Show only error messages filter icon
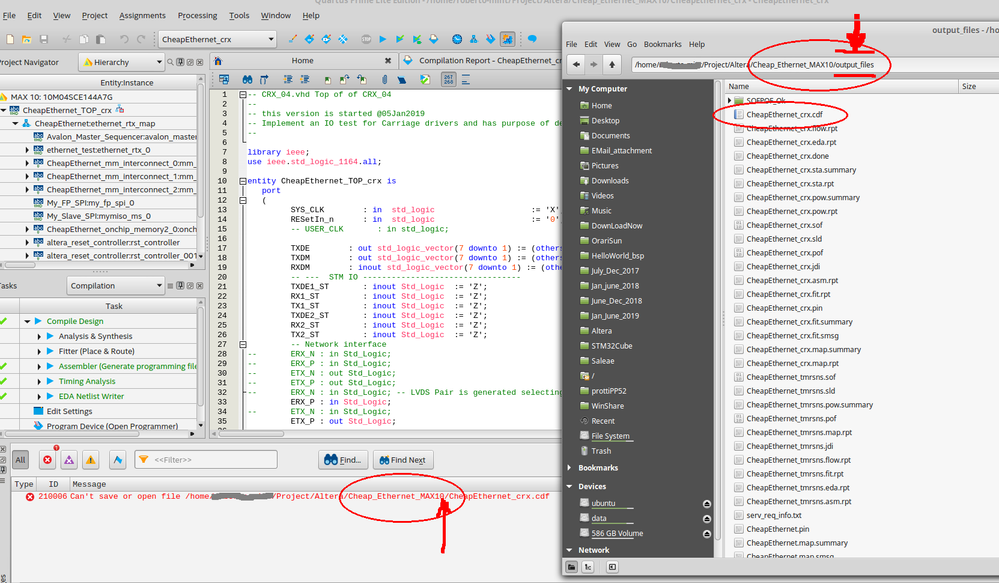Image resolution: width=999 pixels, height=583 pixels. (x=47, y=460)
